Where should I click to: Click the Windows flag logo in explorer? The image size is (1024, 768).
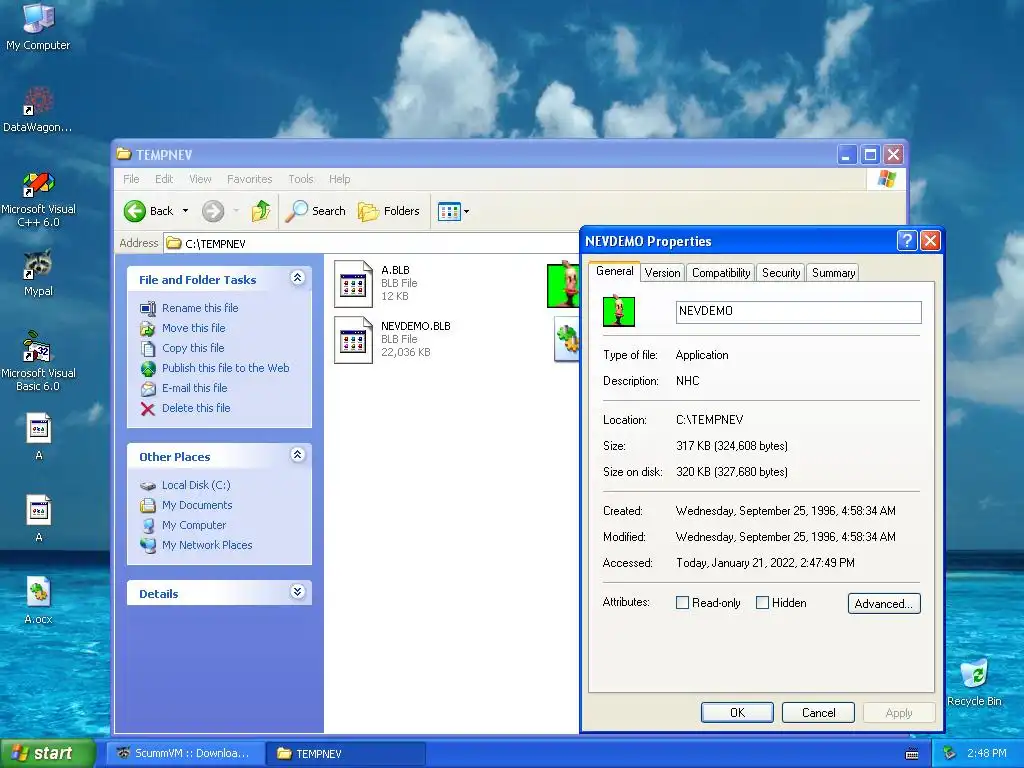click(x=886, y=178)
